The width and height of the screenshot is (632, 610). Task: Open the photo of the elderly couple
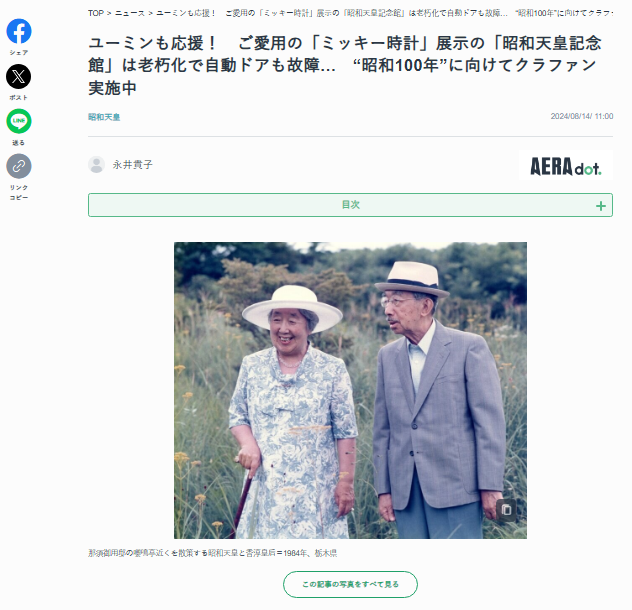pyautogui.click(x=350, y=390)
